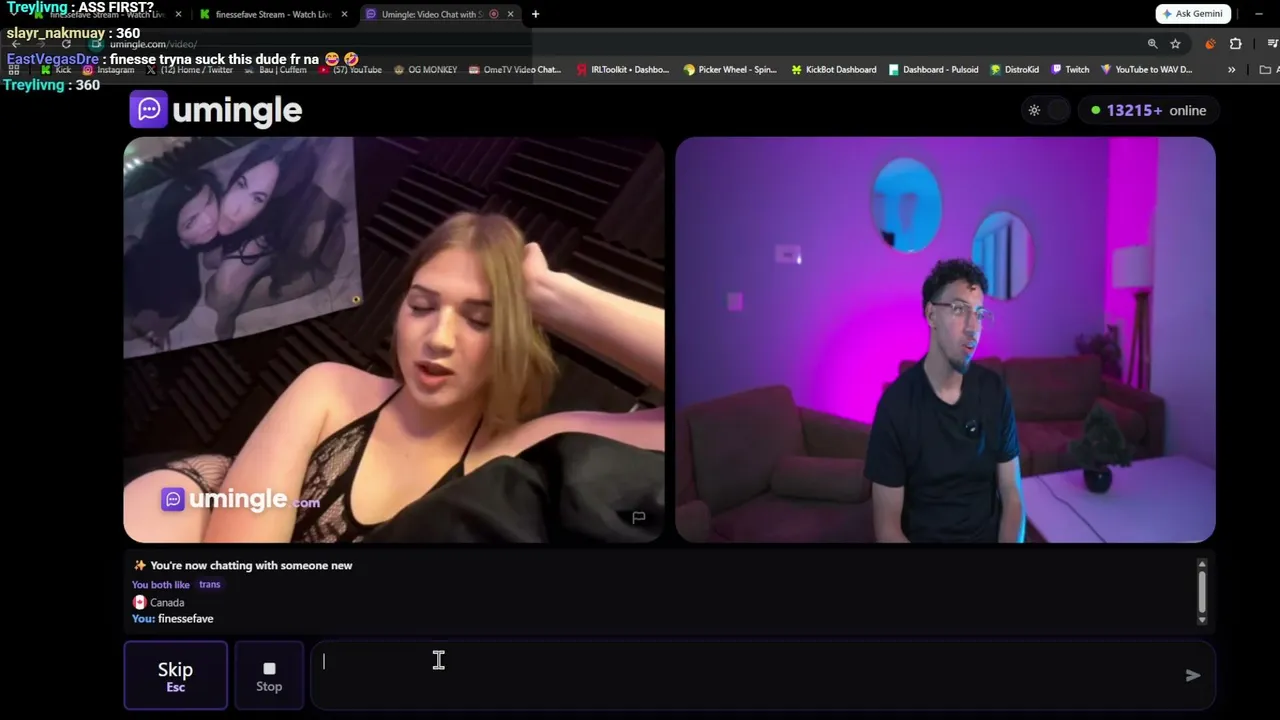Click the Ask Gemini button
The image size is (1280, 720).
(x=1192, y=14)
